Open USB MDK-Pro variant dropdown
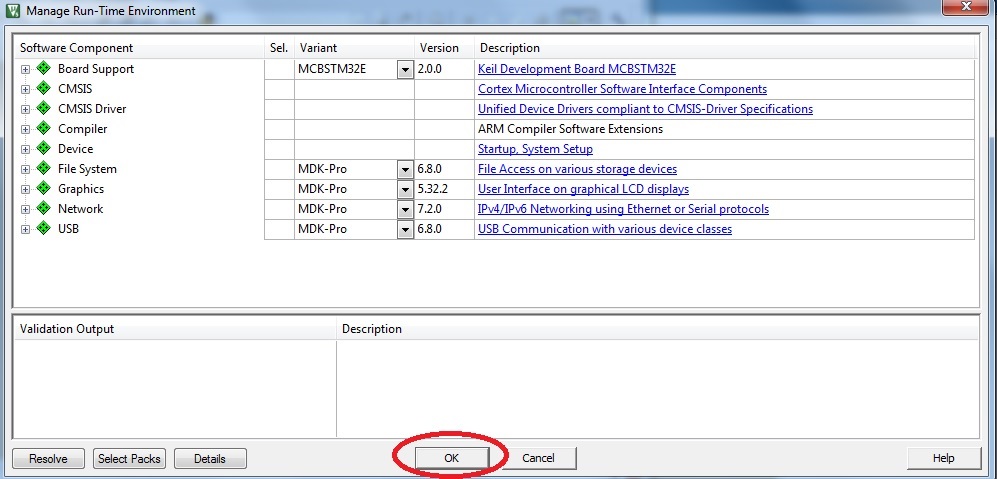Image resolution: width=997 pixels, height=479 pixels. click(405, 230)
